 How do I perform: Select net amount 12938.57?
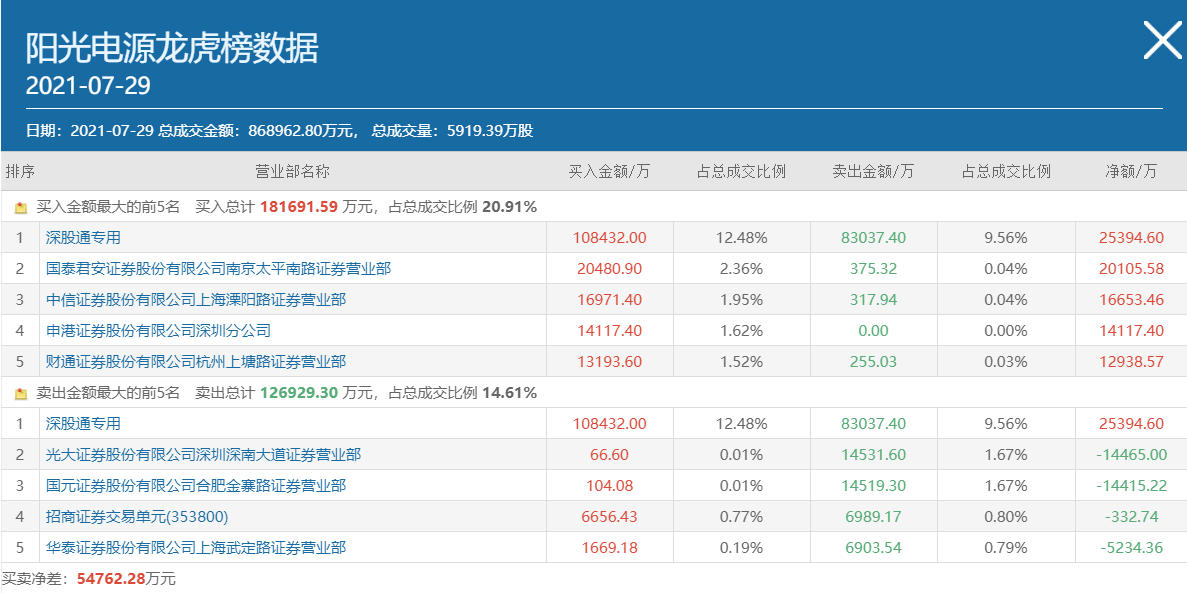coord(1131,362)
